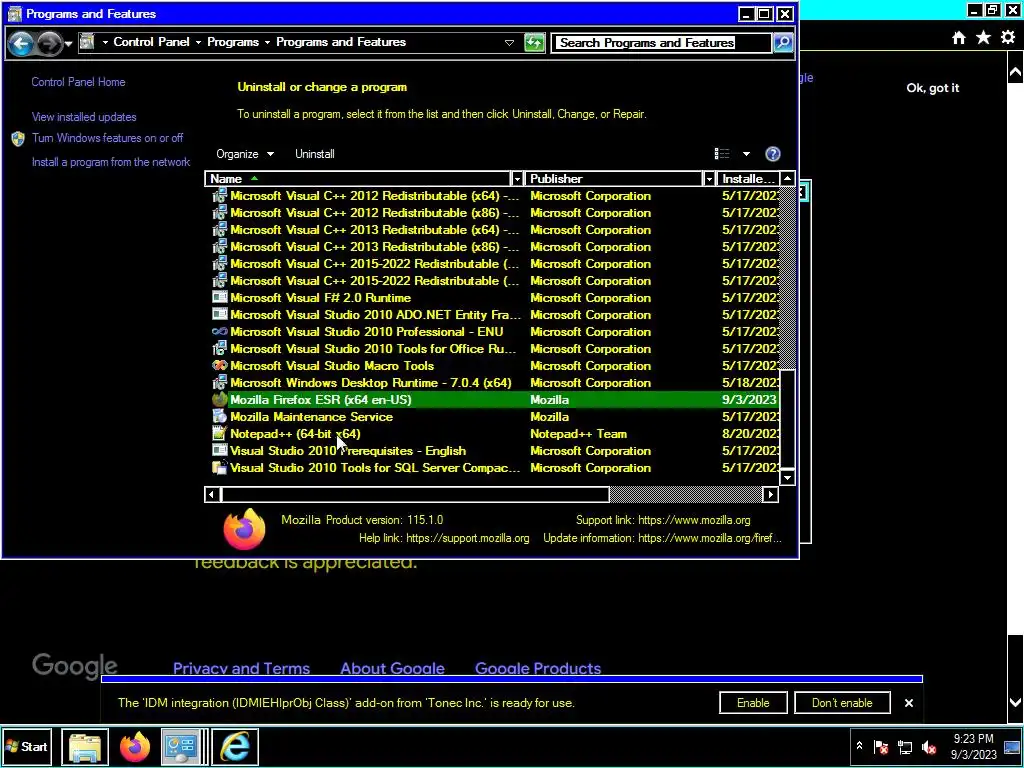This screenshot has width=1024, height=768.
Task: Open the Publisher column filter dropdown
Action: (709, 179)
